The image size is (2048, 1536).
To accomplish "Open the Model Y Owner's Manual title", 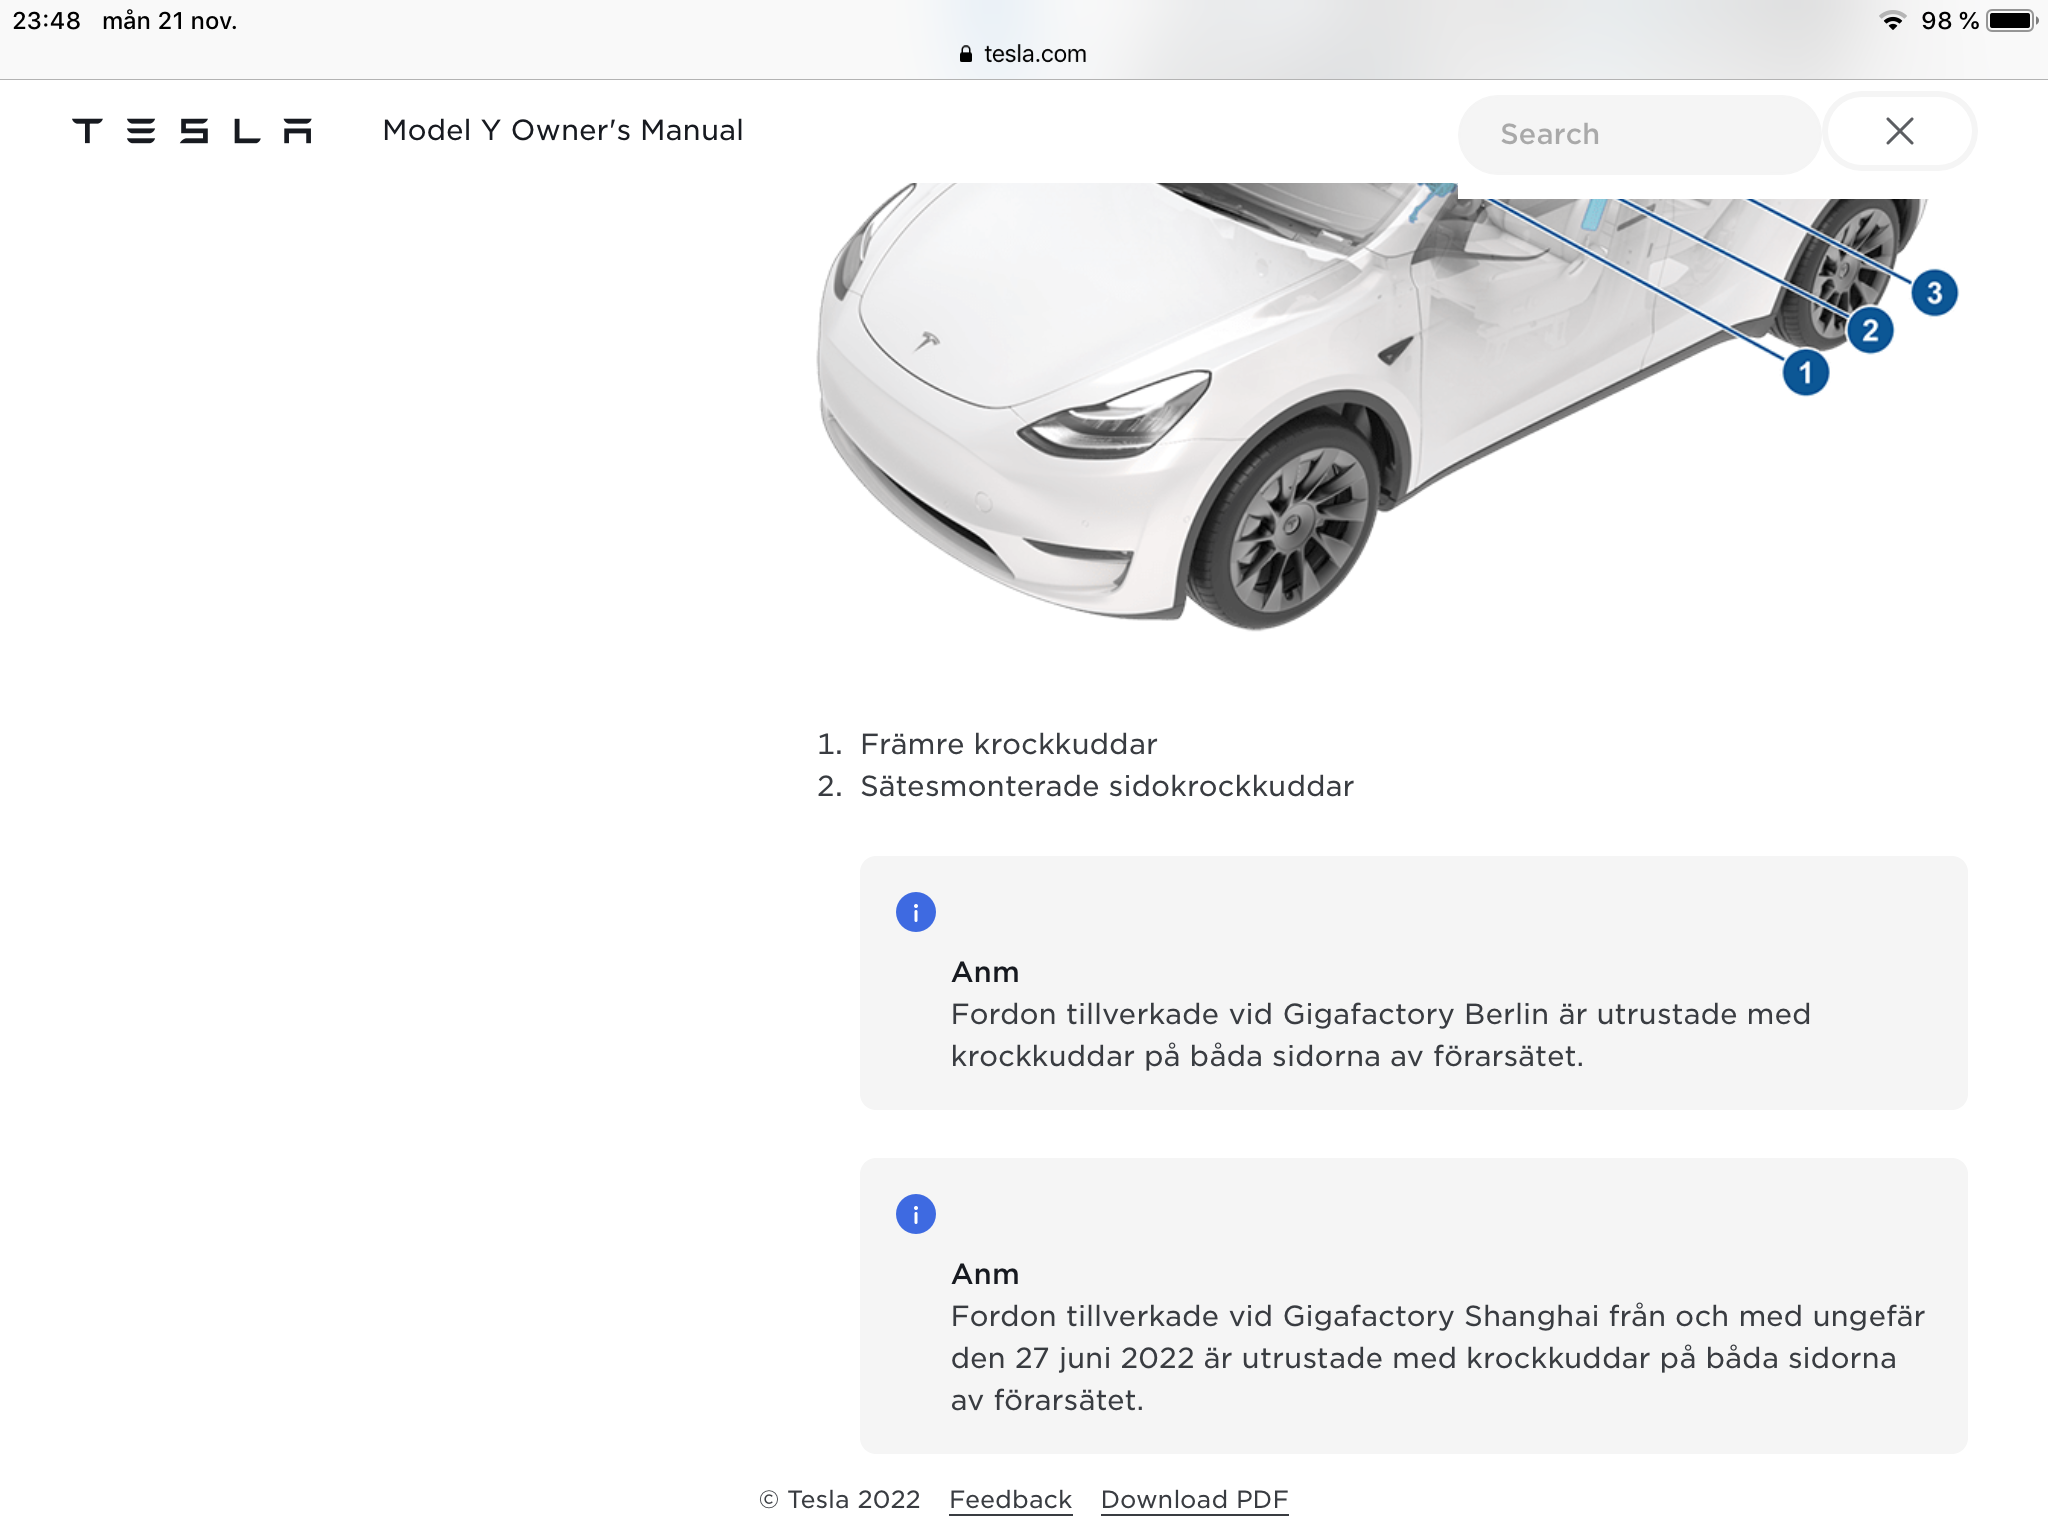I will point(563,130).
